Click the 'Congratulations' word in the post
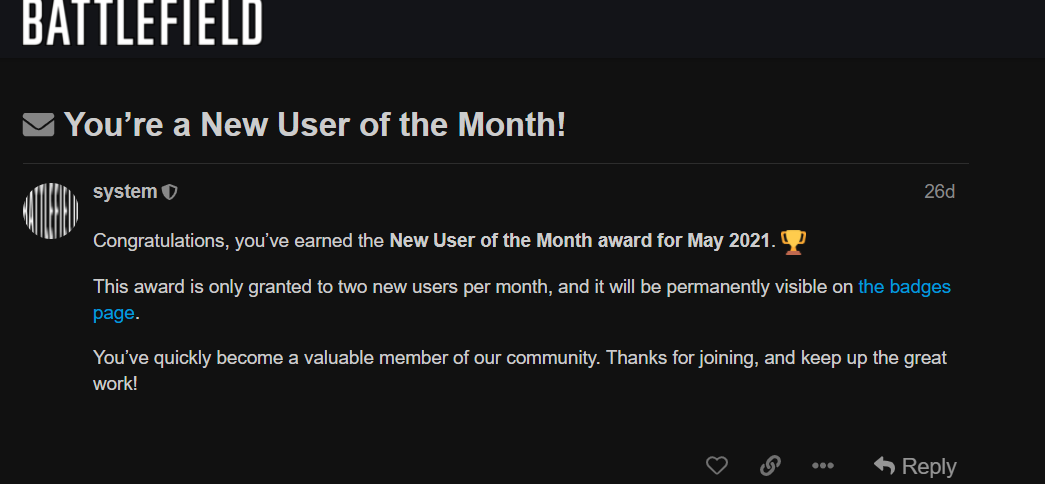Image resolution: width=1045 pixels, height=484 pixels. (160, 241)
